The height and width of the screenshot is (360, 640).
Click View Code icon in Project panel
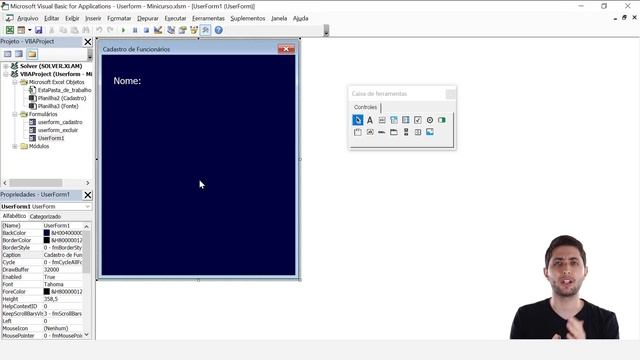coord(7,54)
